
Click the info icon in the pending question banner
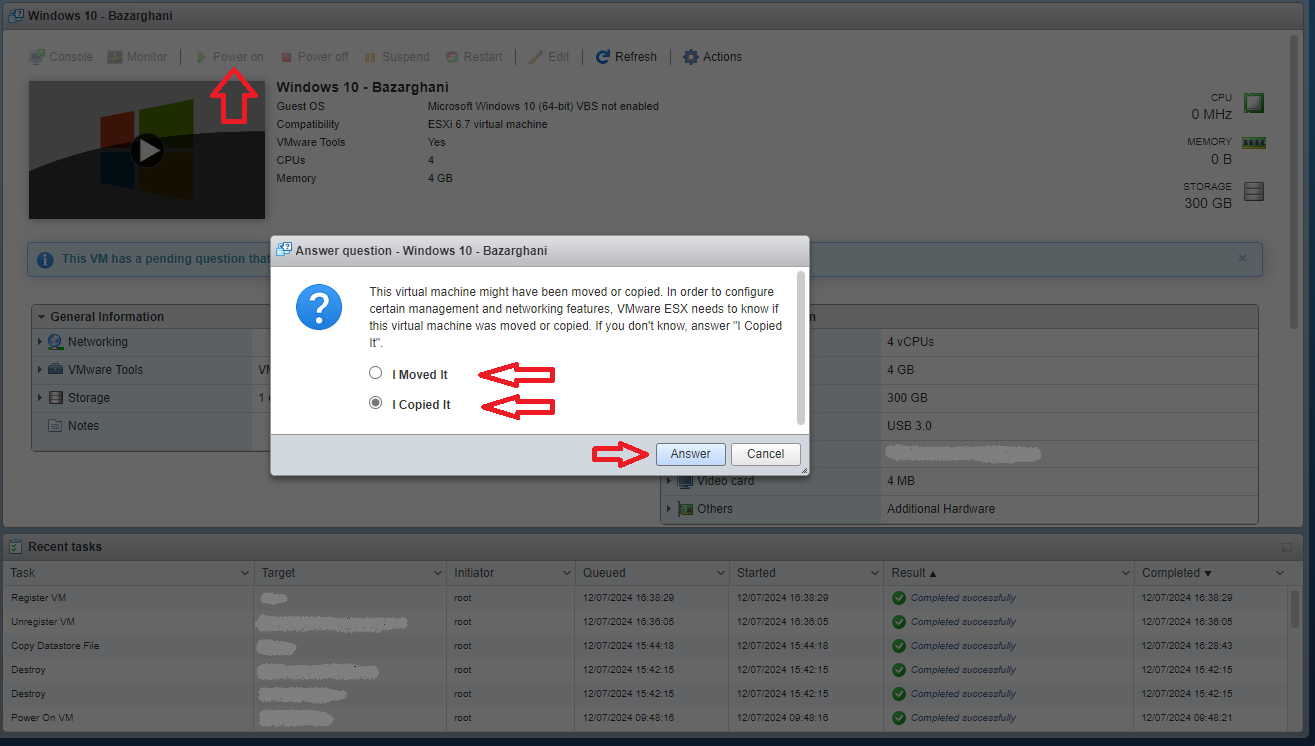click(x=45, y=259)
